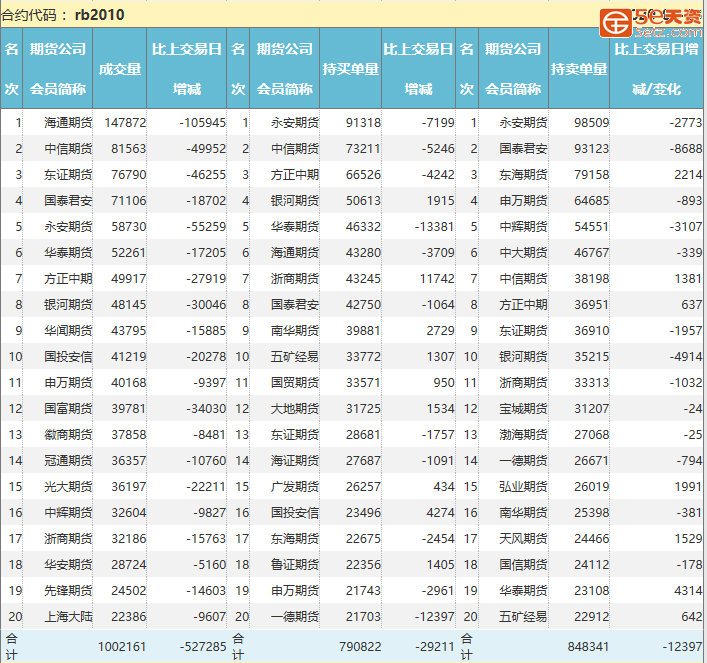Image resolution: width=707 pixels, height=663 pixels.
Task: Select 永安期货 with long position 91318
Action: click(295, 123)
